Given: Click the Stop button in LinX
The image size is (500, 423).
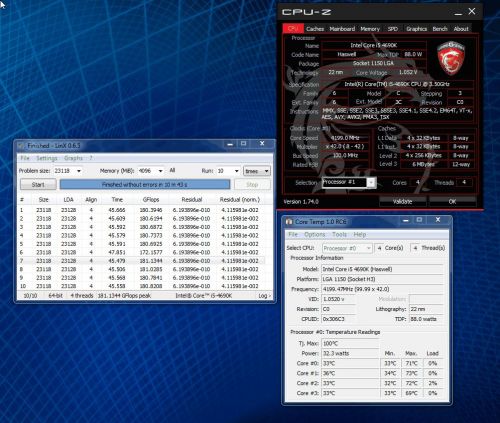Looking at the screenshot, I should 252,184.
